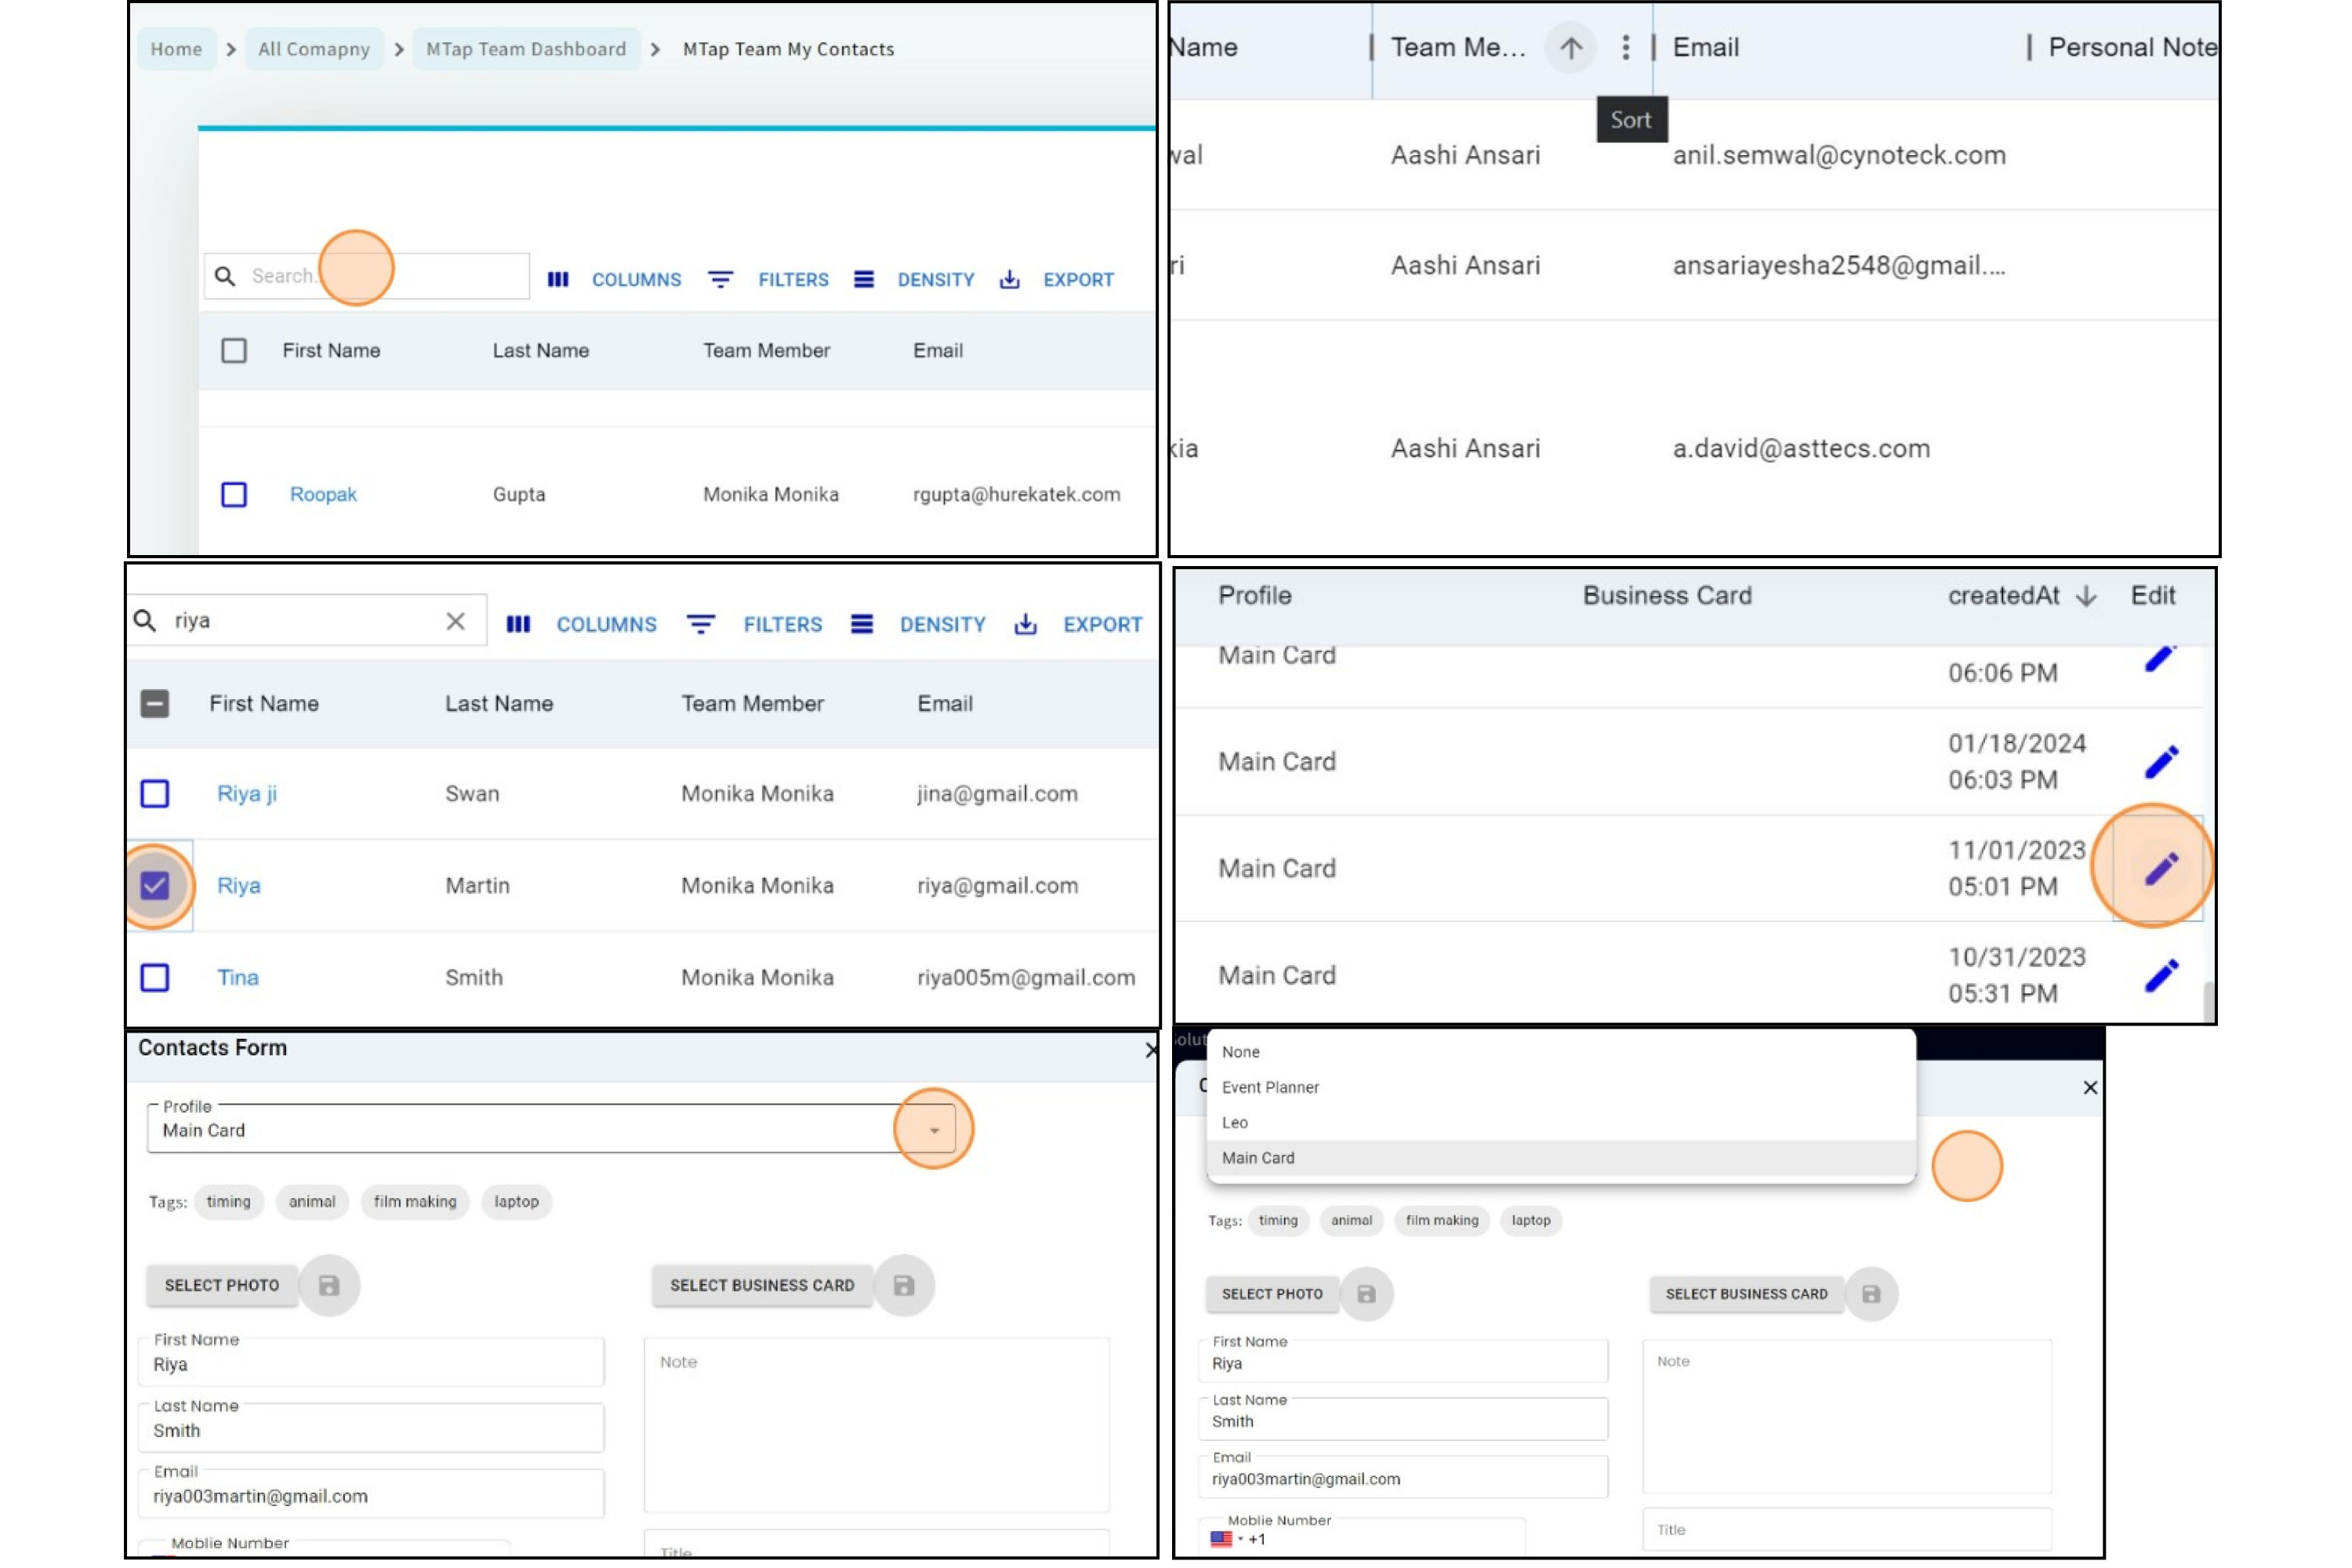Viewport: 2352px width, 1568px height.
Task: Click the SELECT BUSINESS CARD button
Action: 762,1285
